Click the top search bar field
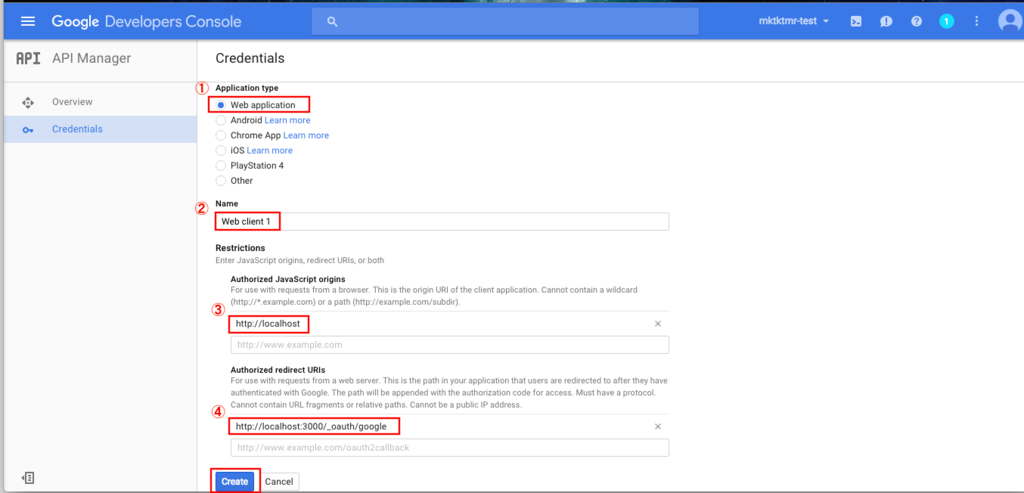 505,22
